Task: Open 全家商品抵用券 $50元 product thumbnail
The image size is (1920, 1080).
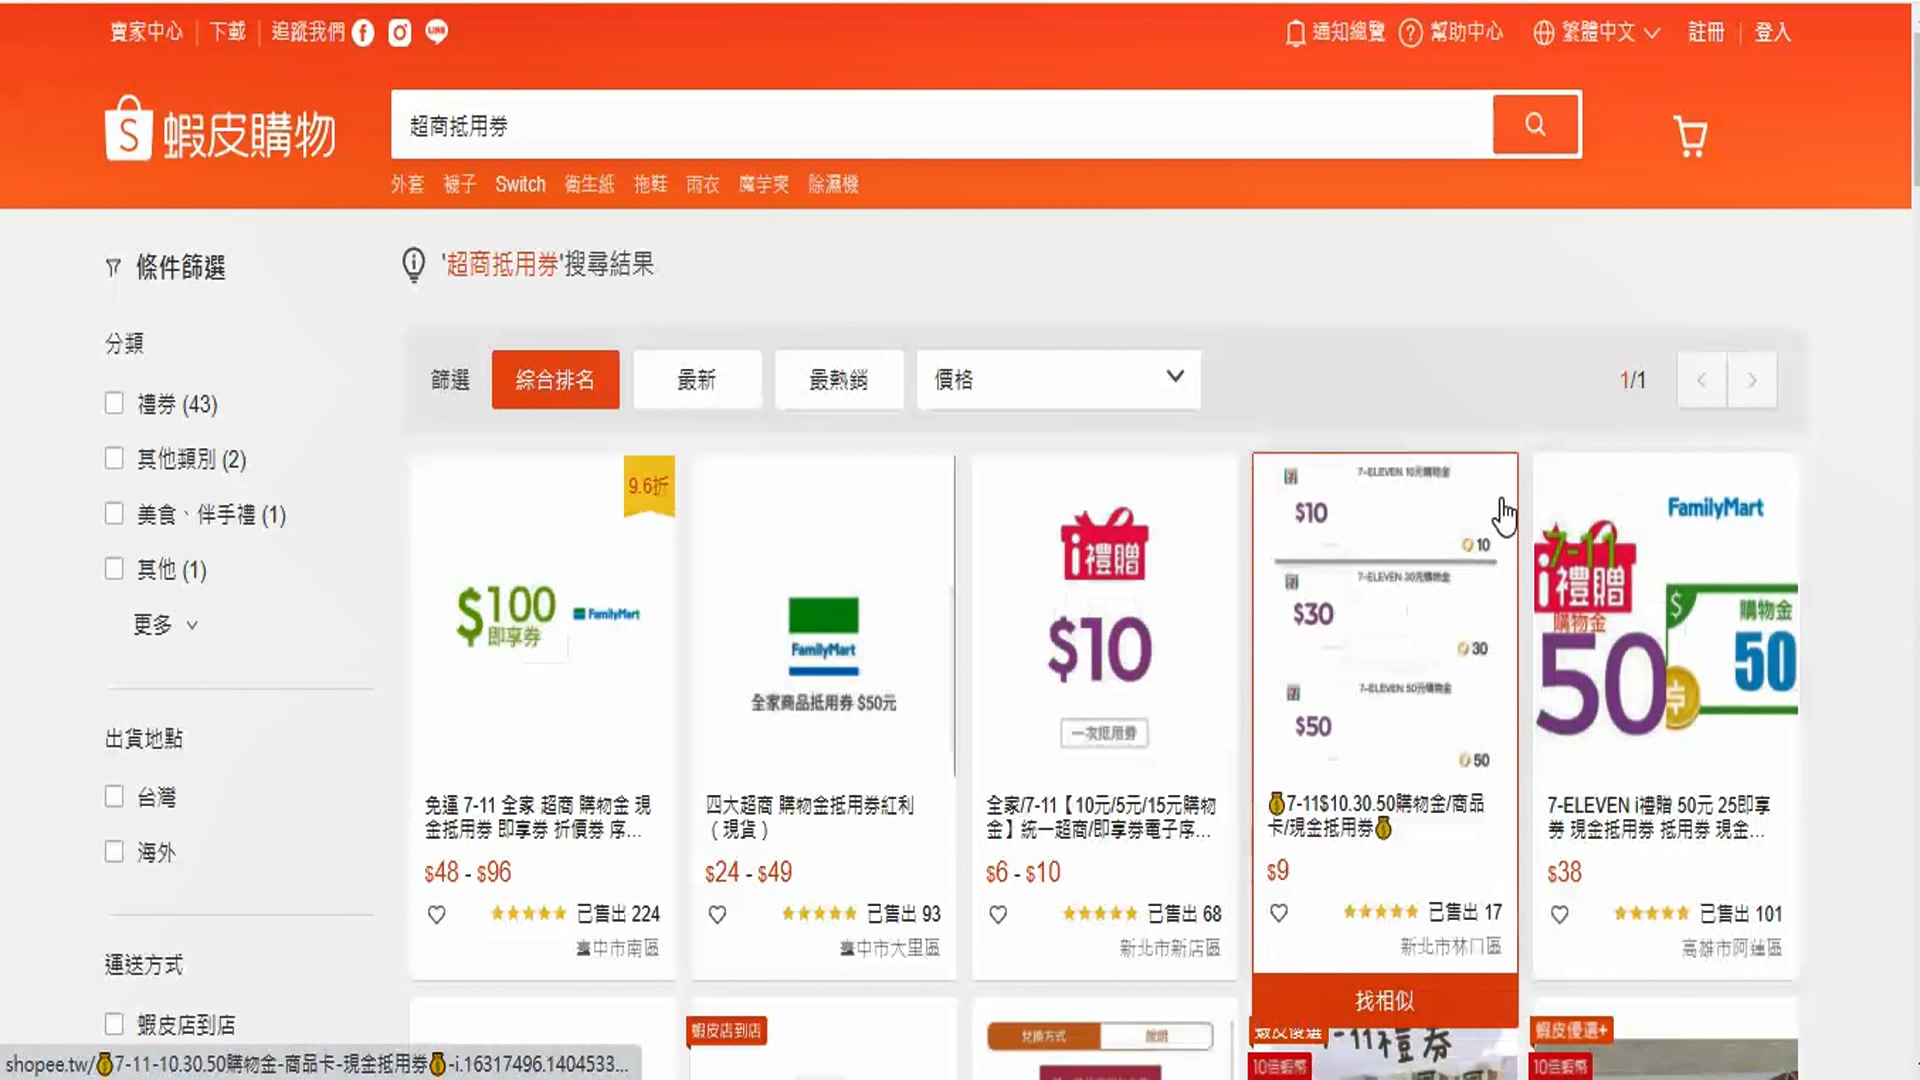Action: pyautogui.click(x=823, y=616)
